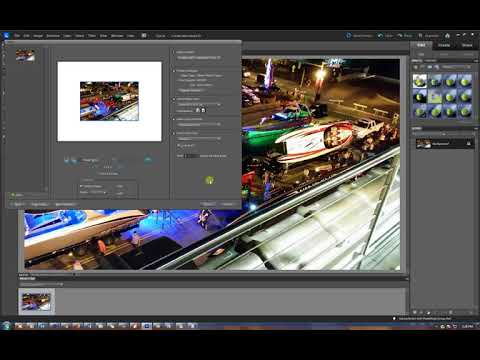
Task: Toggle the Center Image checkbox
Action: (81, 186)
